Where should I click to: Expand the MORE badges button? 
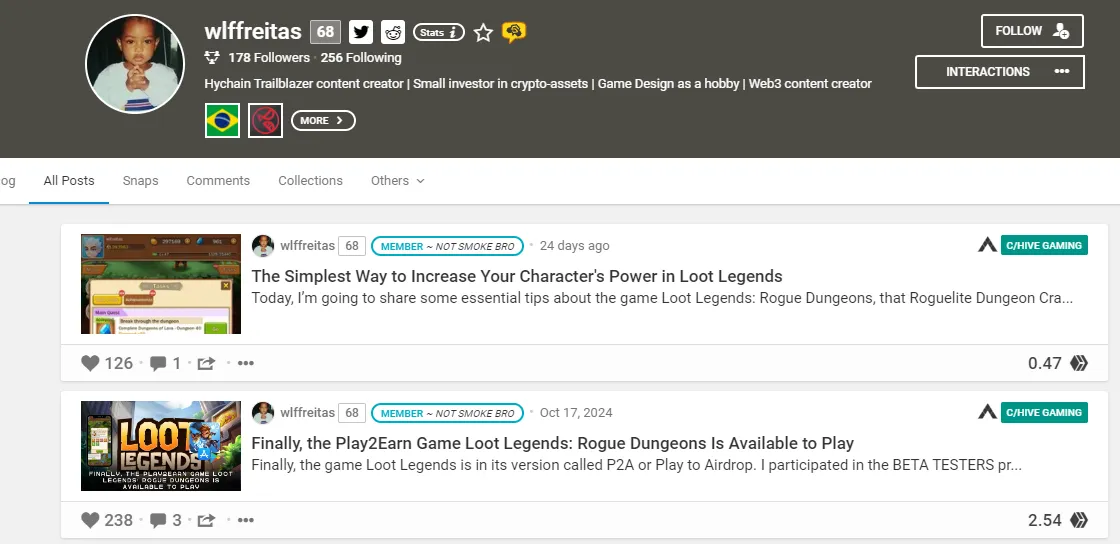[x=323, y=121]
